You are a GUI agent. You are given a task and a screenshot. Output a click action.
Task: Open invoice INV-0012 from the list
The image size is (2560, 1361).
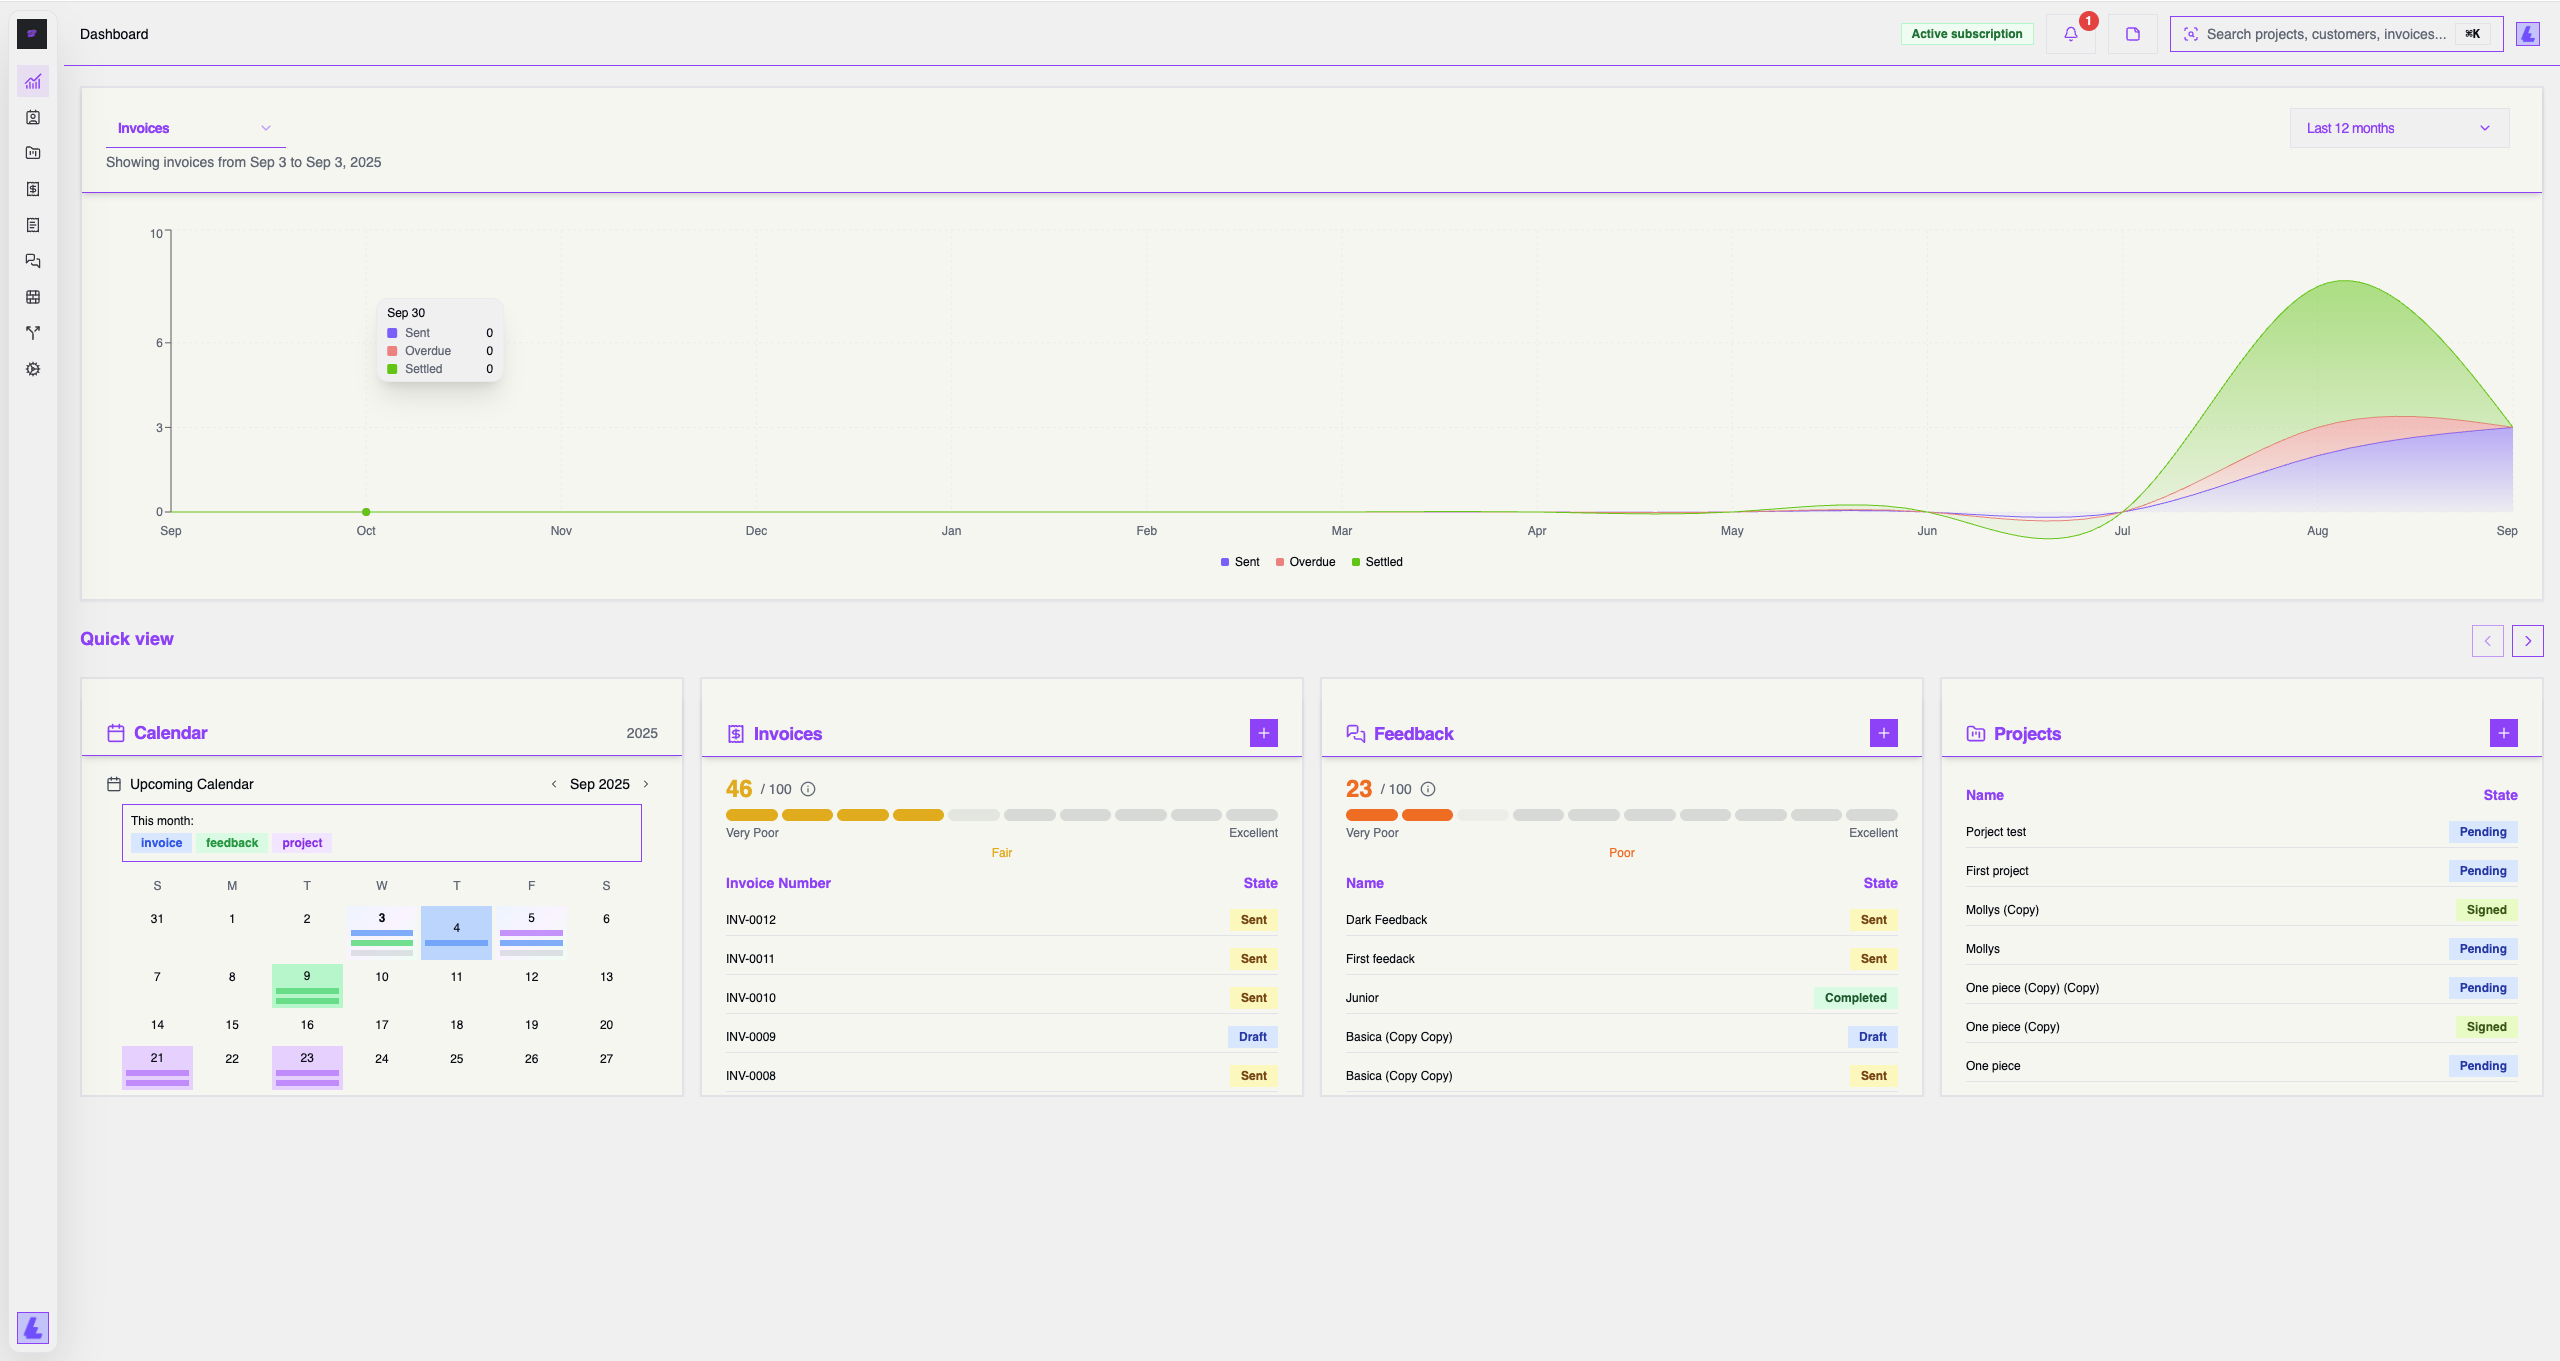click(x=750, y=919)
